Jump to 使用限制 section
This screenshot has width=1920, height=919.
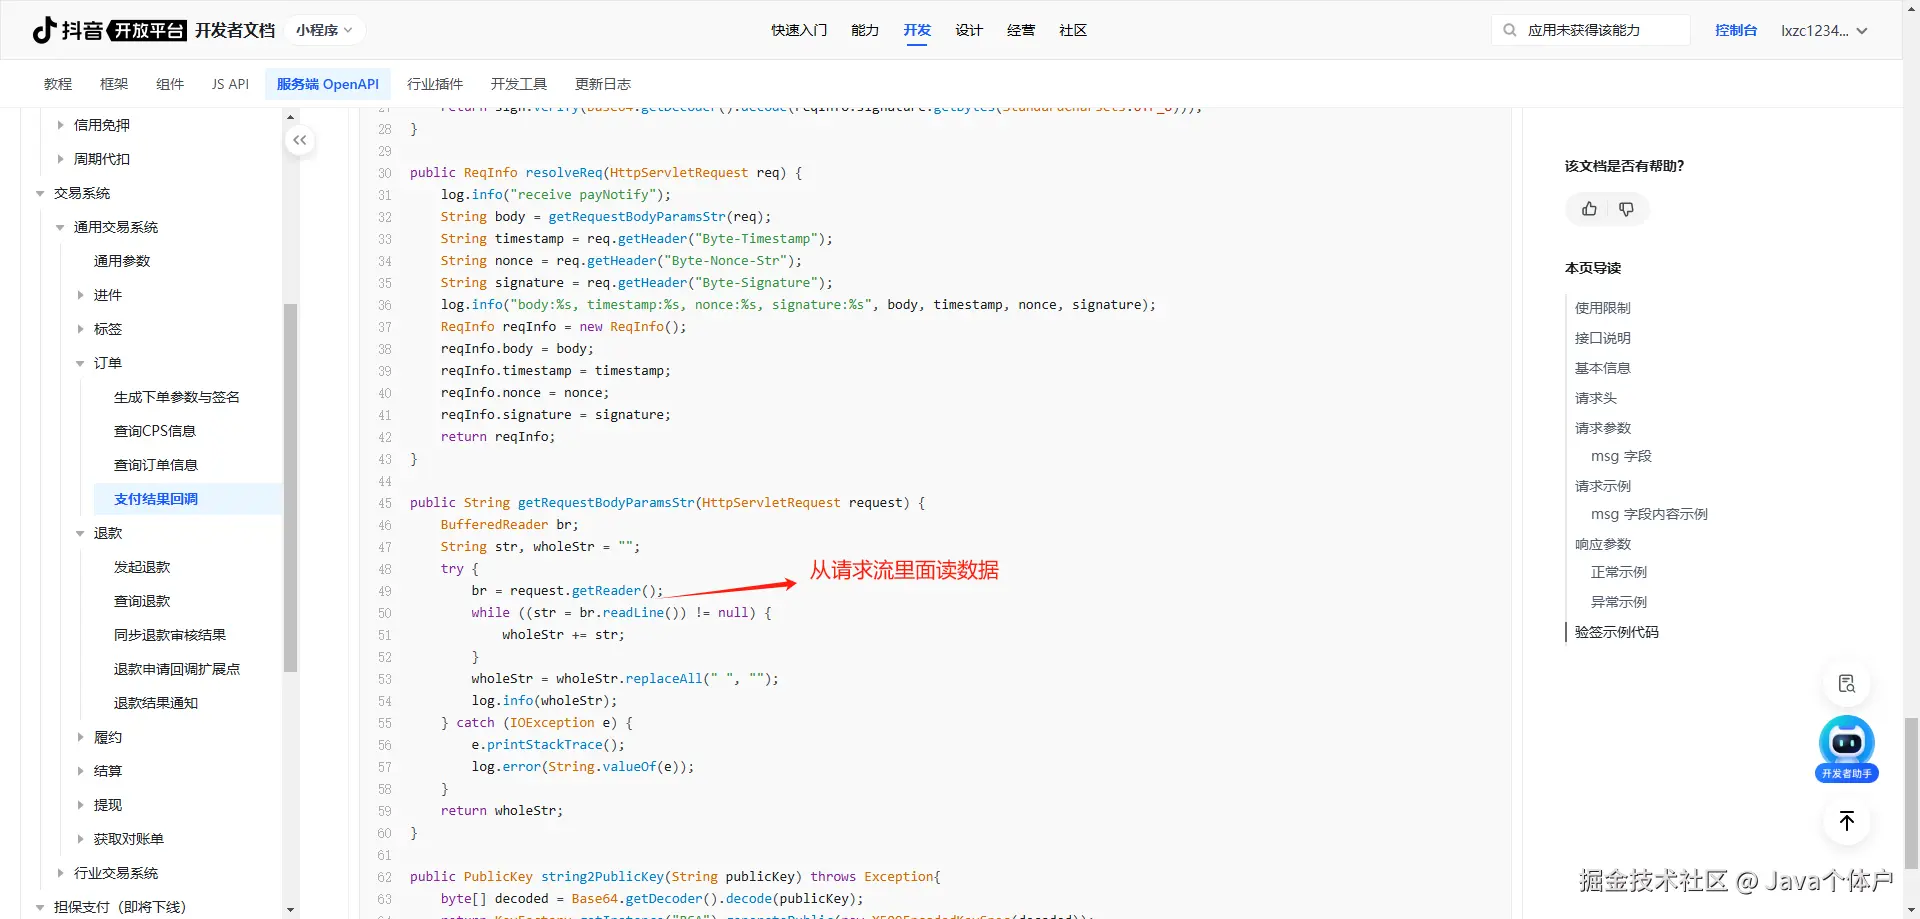click(x=1603, y=308)
